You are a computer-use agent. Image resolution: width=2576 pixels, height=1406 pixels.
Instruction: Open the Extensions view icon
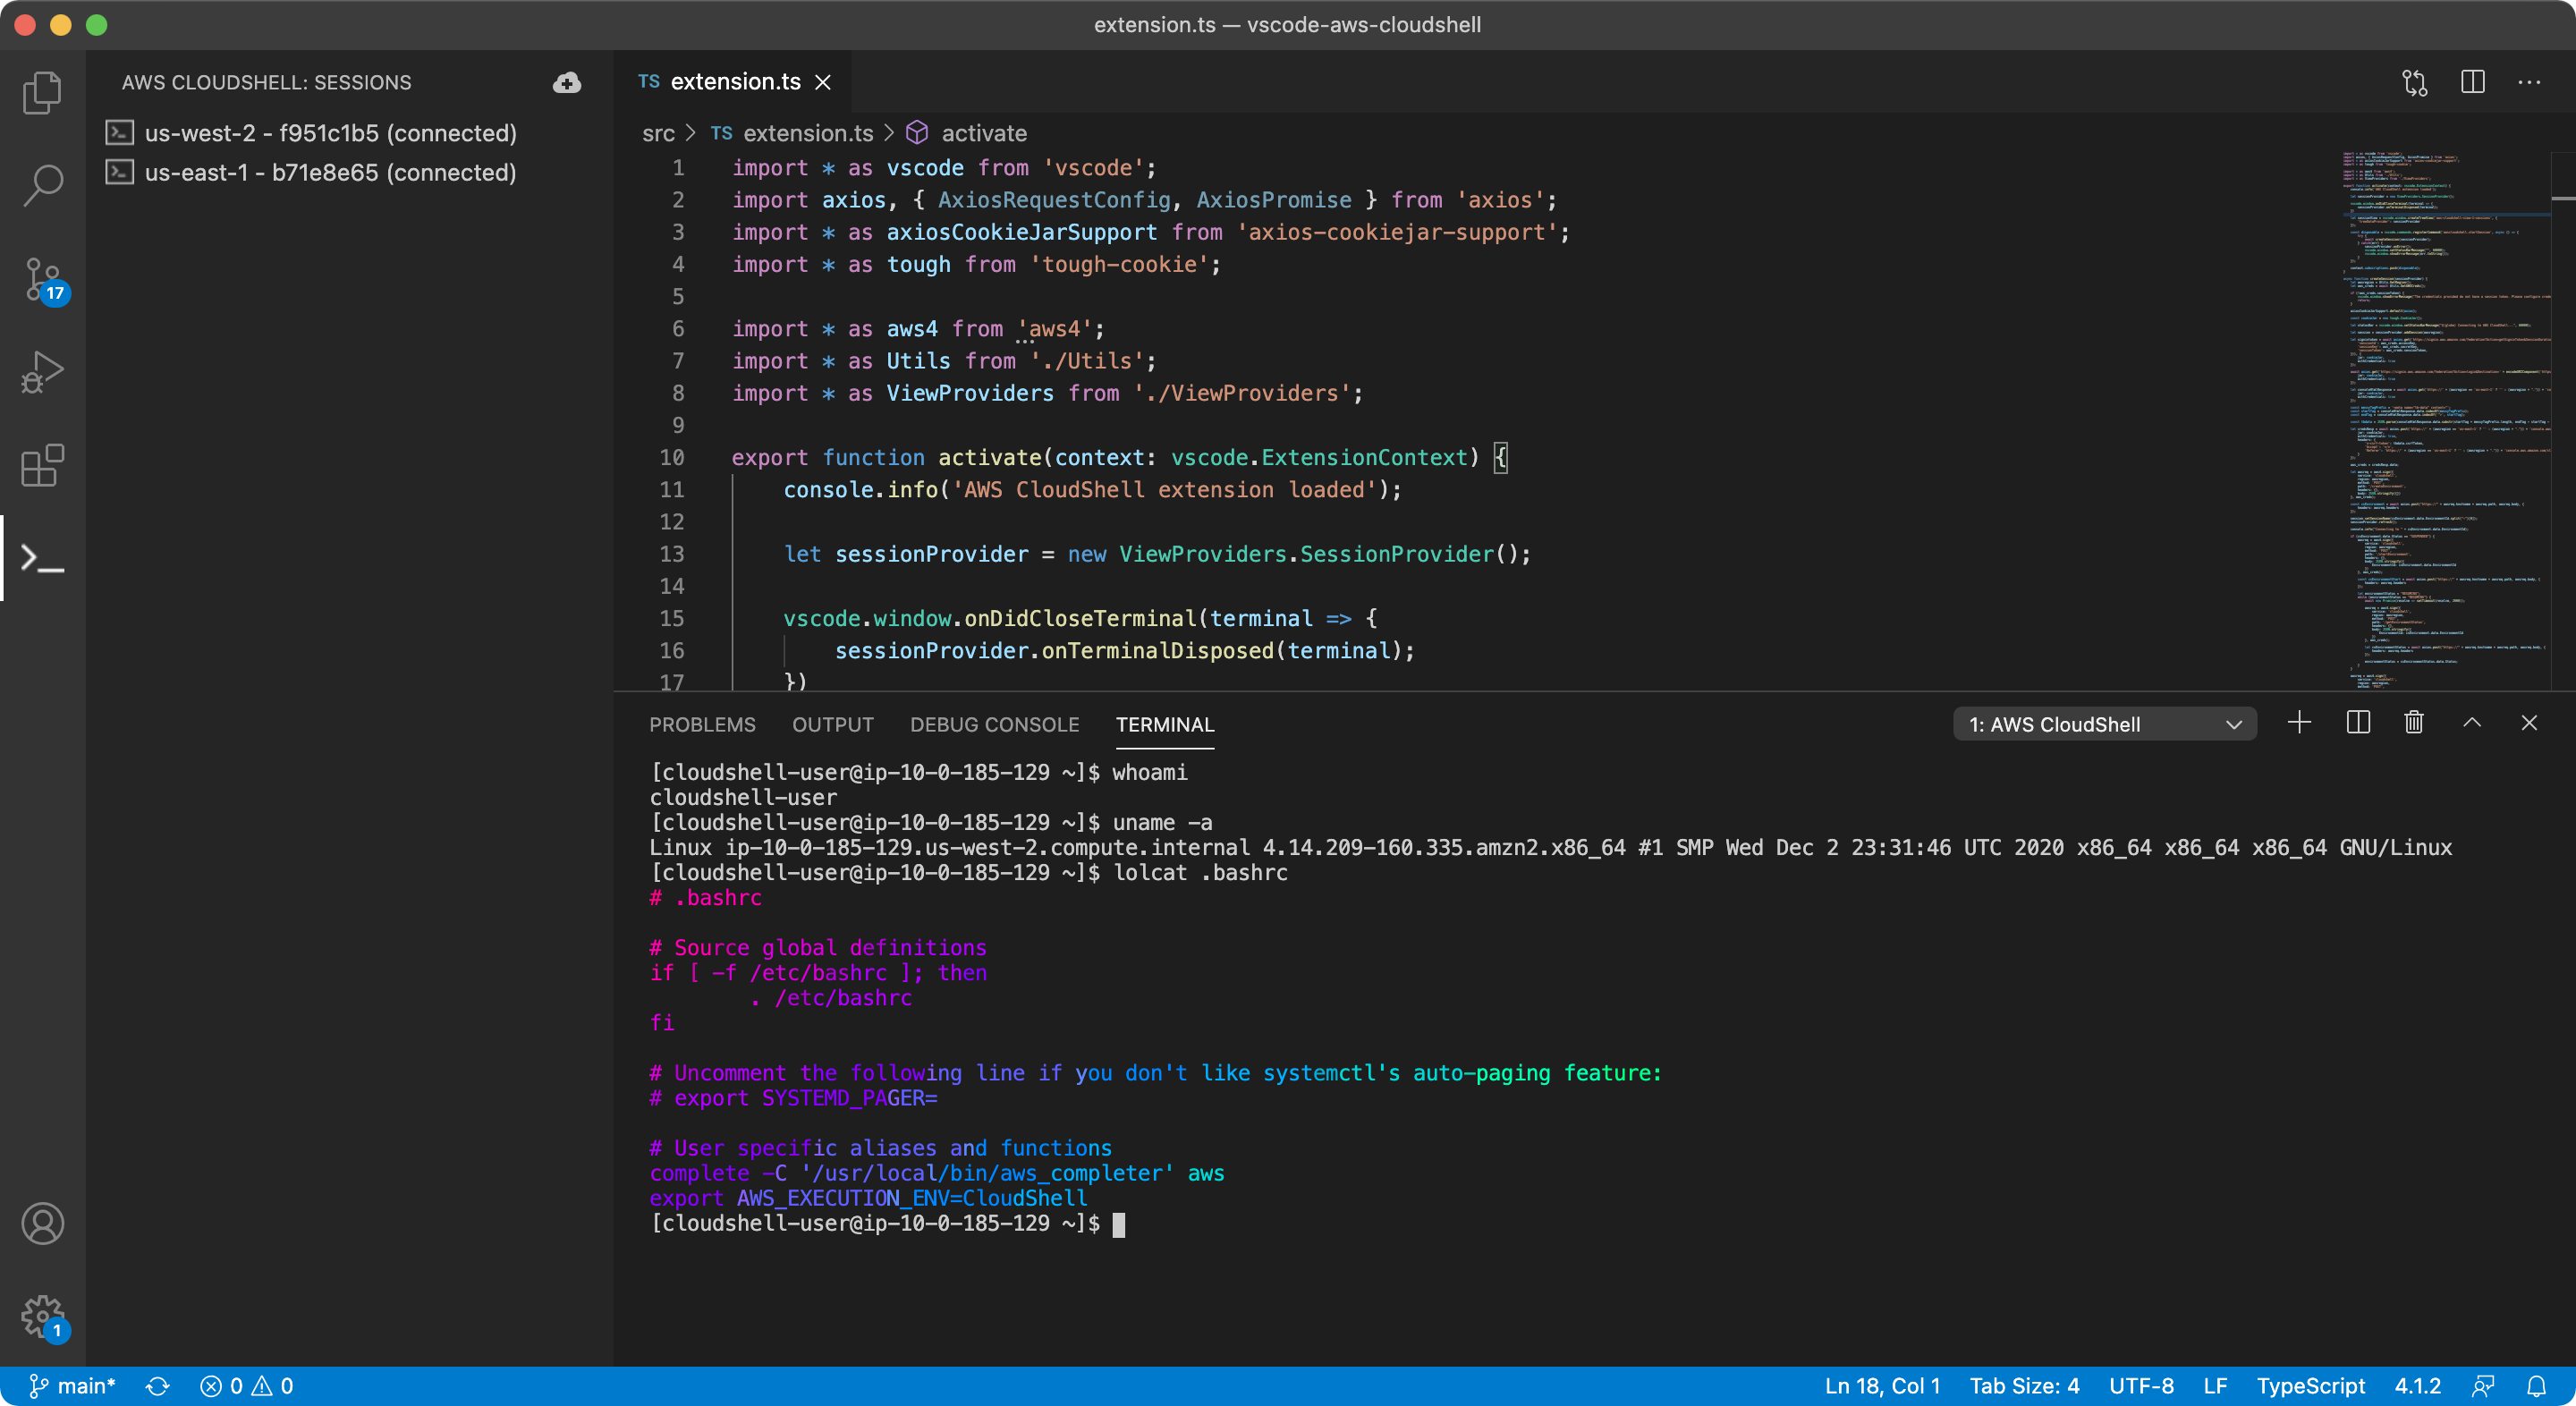pyautogui.click(x=42, y=466)
